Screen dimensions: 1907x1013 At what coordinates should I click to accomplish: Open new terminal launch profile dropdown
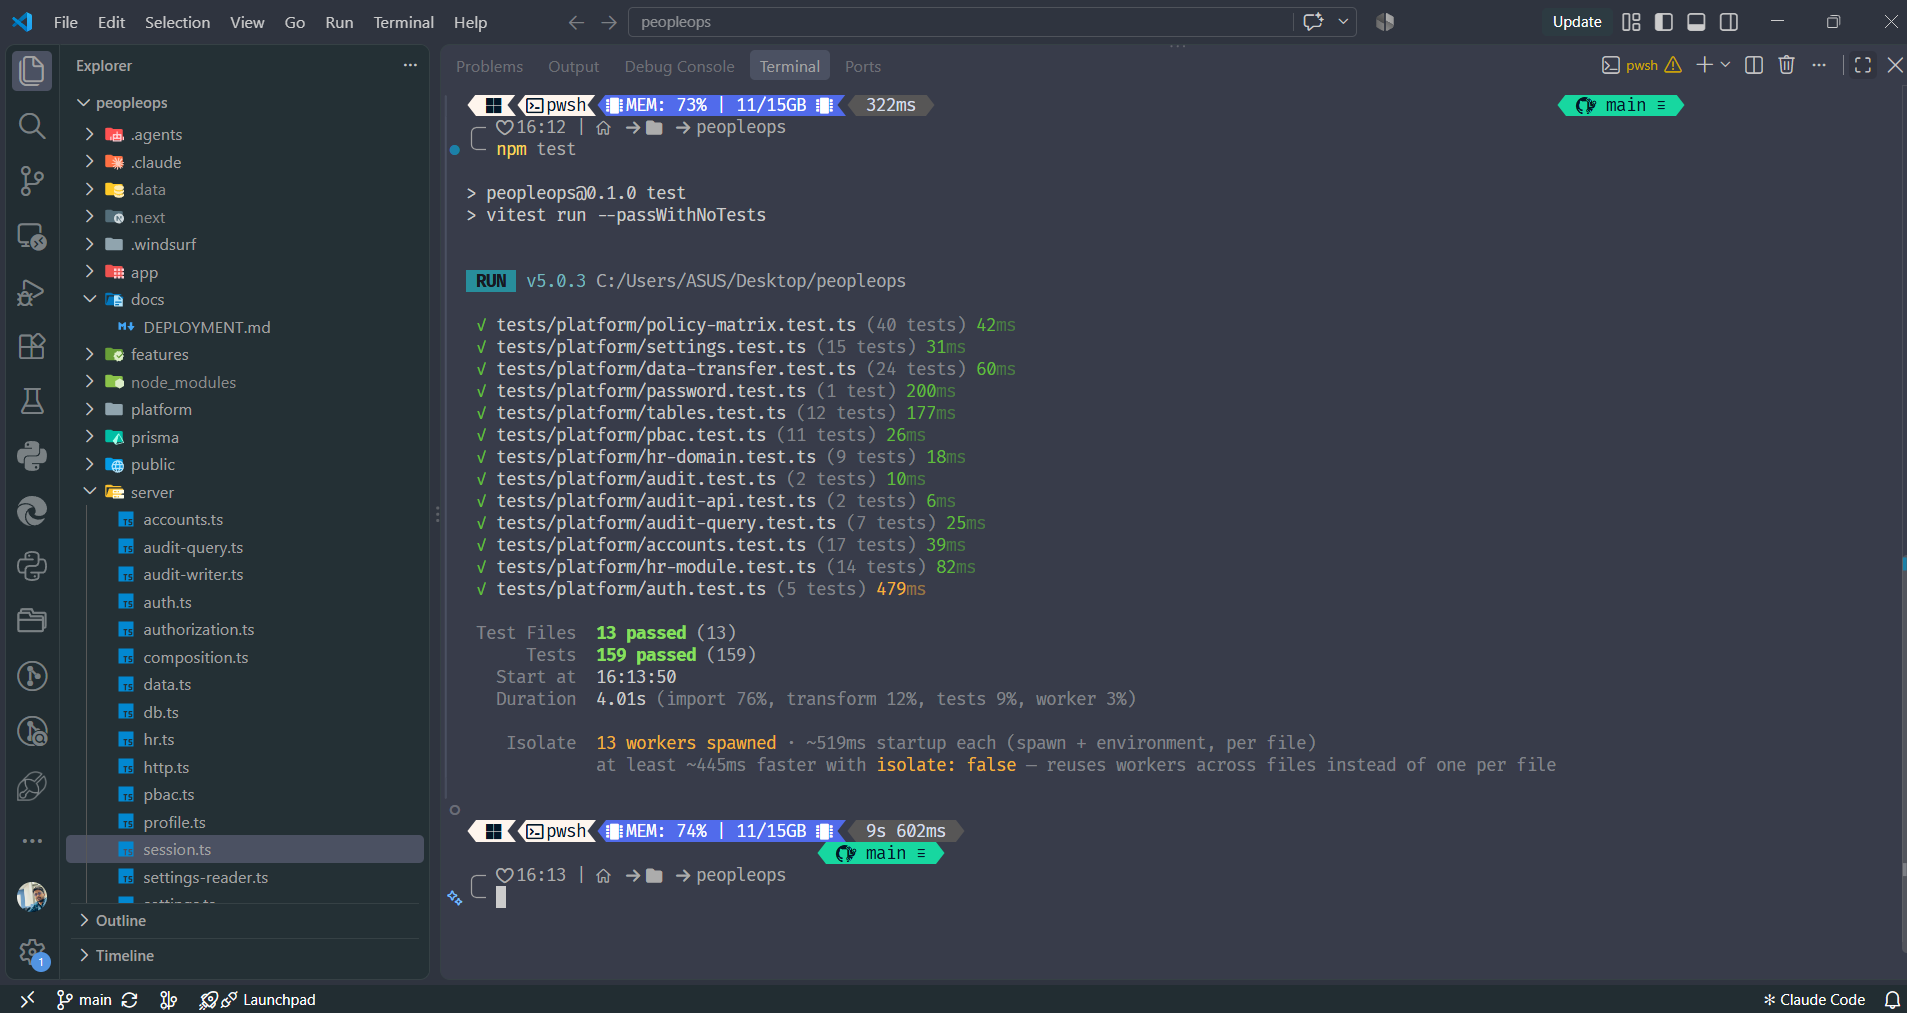pos(1725,65)
